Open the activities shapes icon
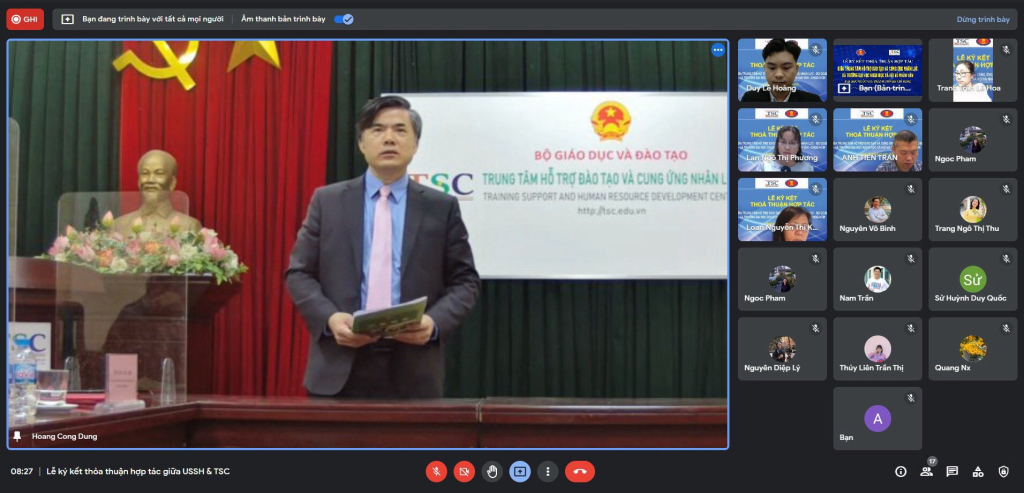 (x=978, y=471)
